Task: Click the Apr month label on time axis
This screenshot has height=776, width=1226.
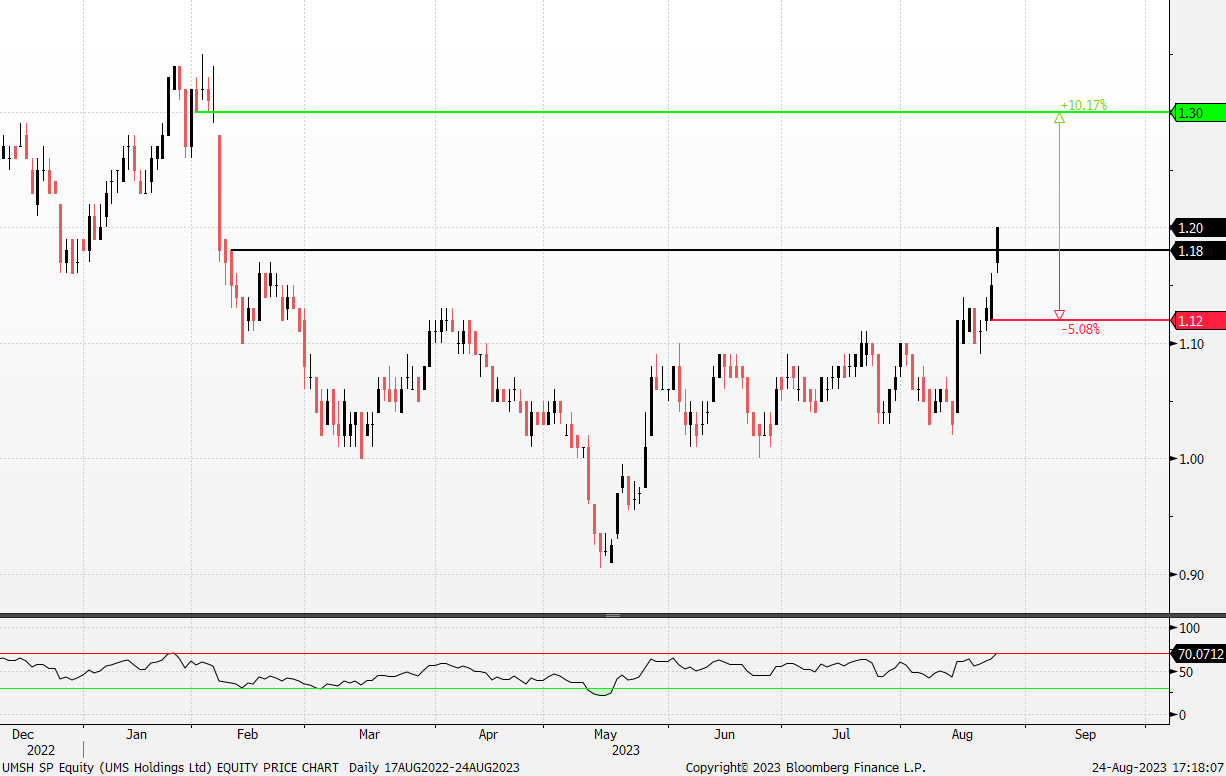Action: tap(488, 734)
